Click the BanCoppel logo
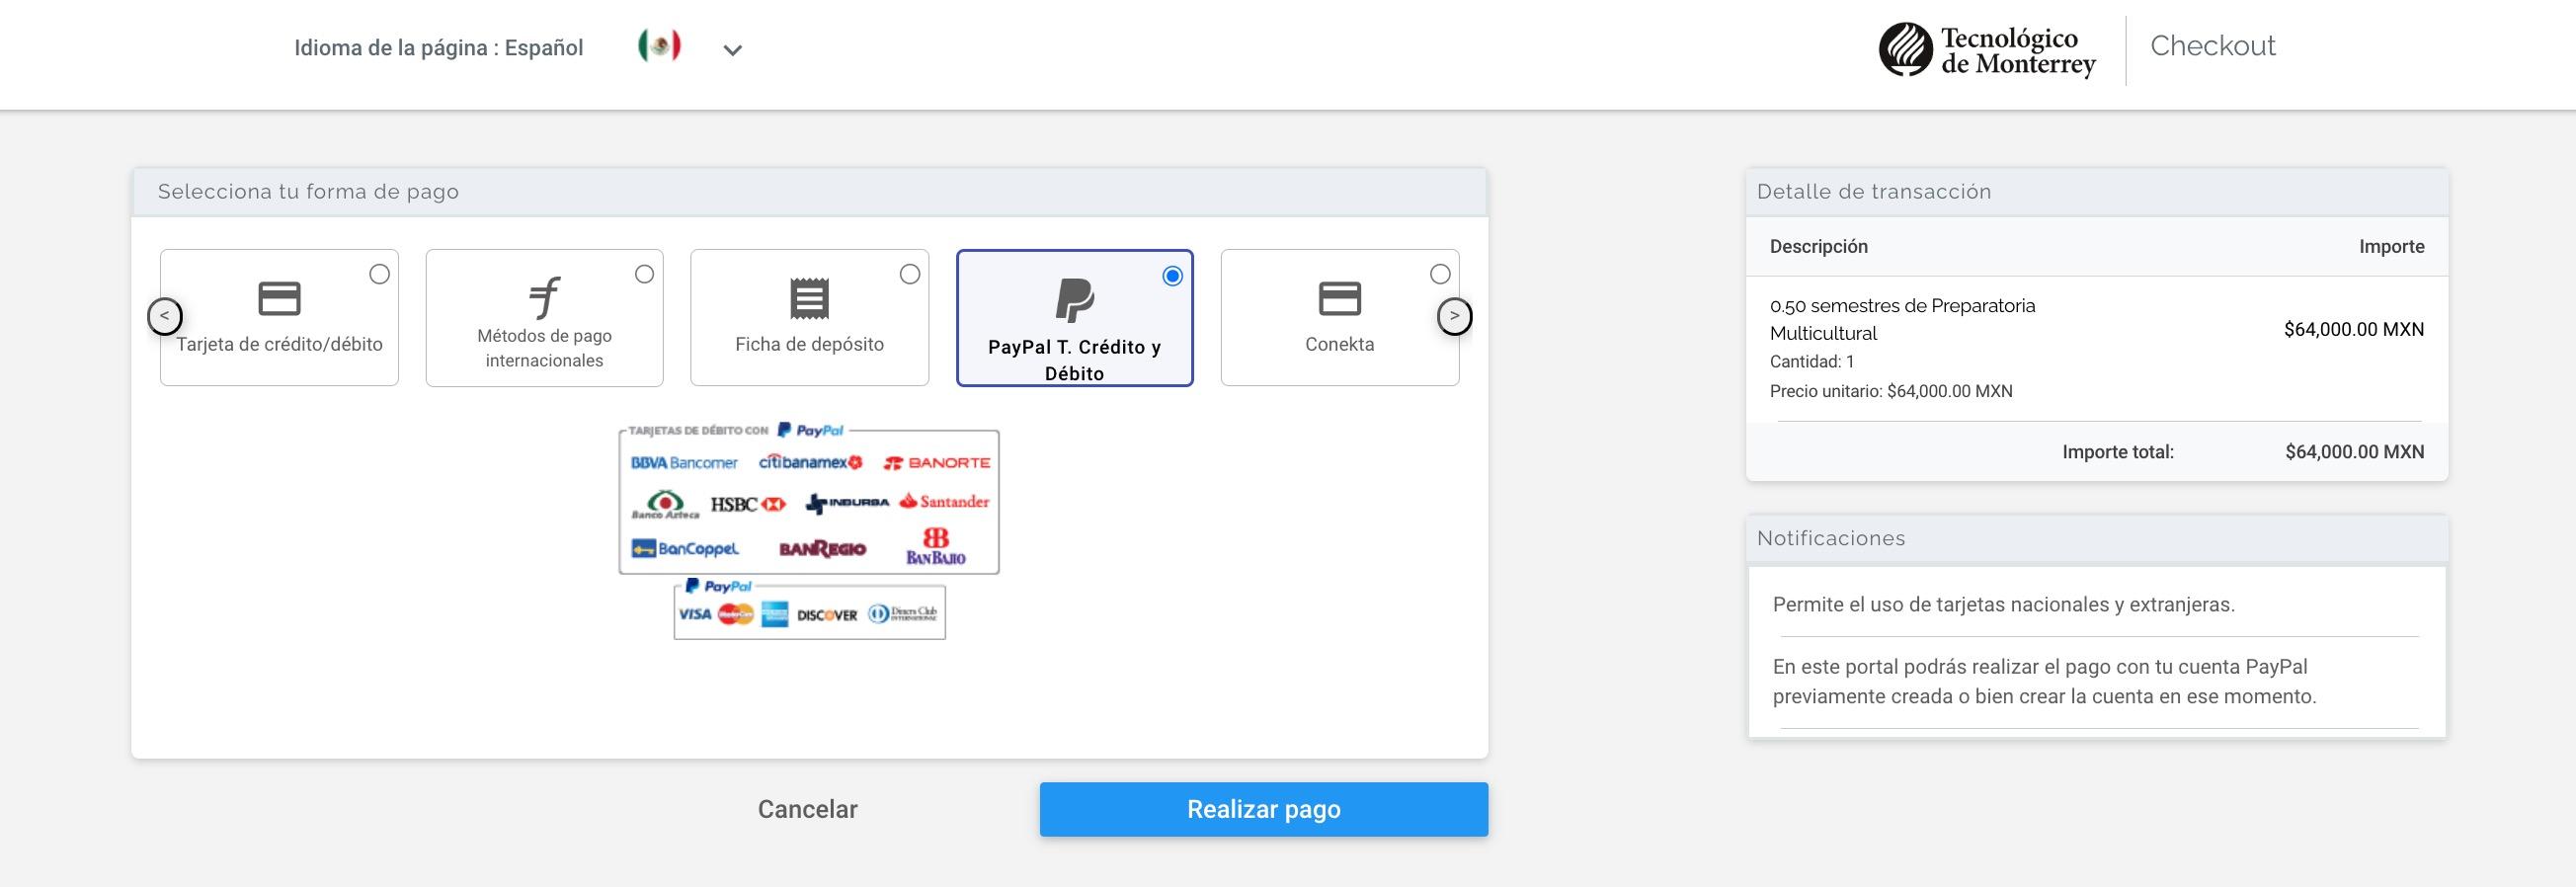Screen dimensions: 2576x887 coord(685,549)
